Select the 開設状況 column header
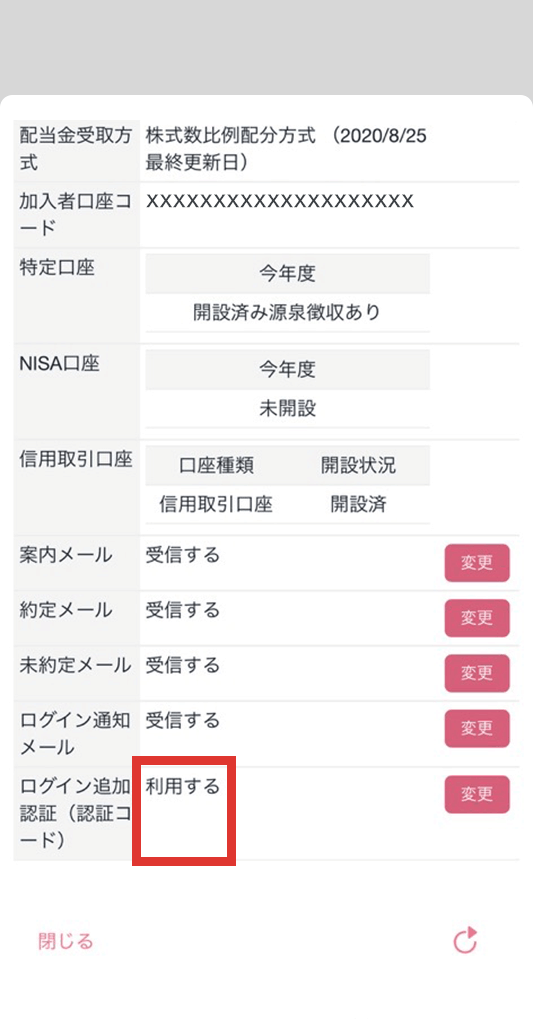Viewport: 533px width, 1025px height. point(358,466)
